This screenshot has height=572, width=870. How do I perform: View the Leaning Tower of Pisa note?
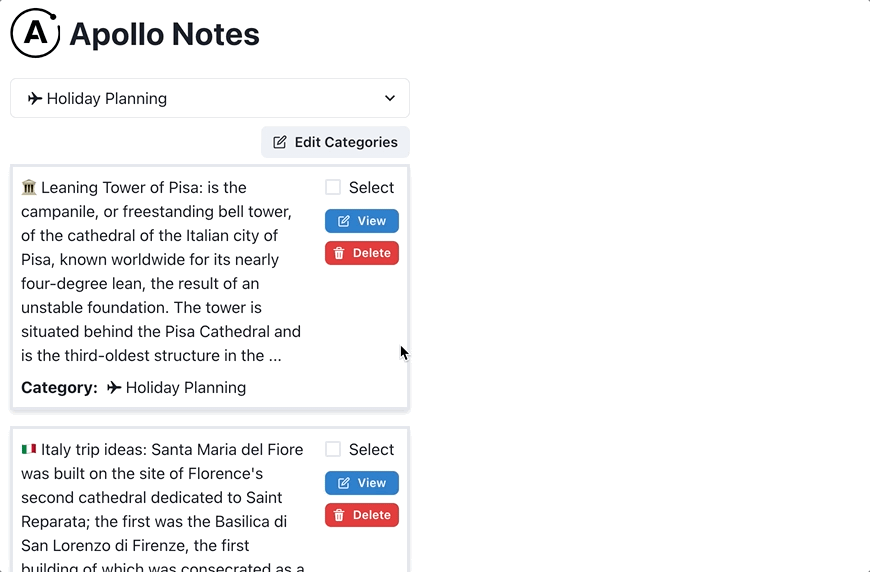(x=362, y=221)
